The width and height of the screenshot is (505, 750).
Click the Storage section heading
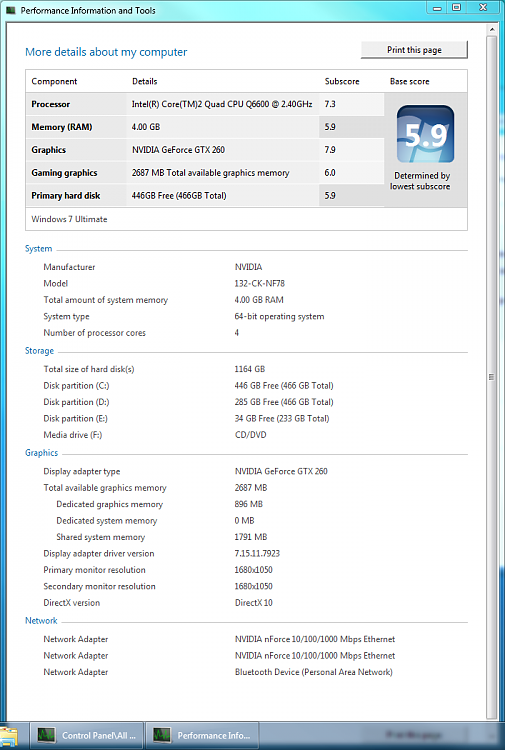pyautogui.click(x=39, y=351)
